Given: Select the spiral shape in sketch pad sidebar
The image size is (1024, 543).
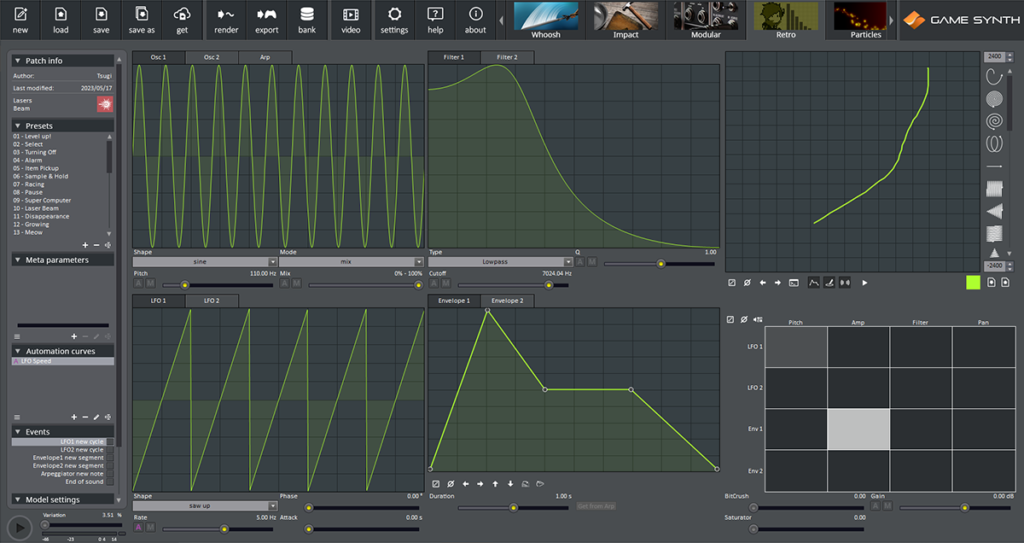Looking at the screenshot, I should 994,121.
